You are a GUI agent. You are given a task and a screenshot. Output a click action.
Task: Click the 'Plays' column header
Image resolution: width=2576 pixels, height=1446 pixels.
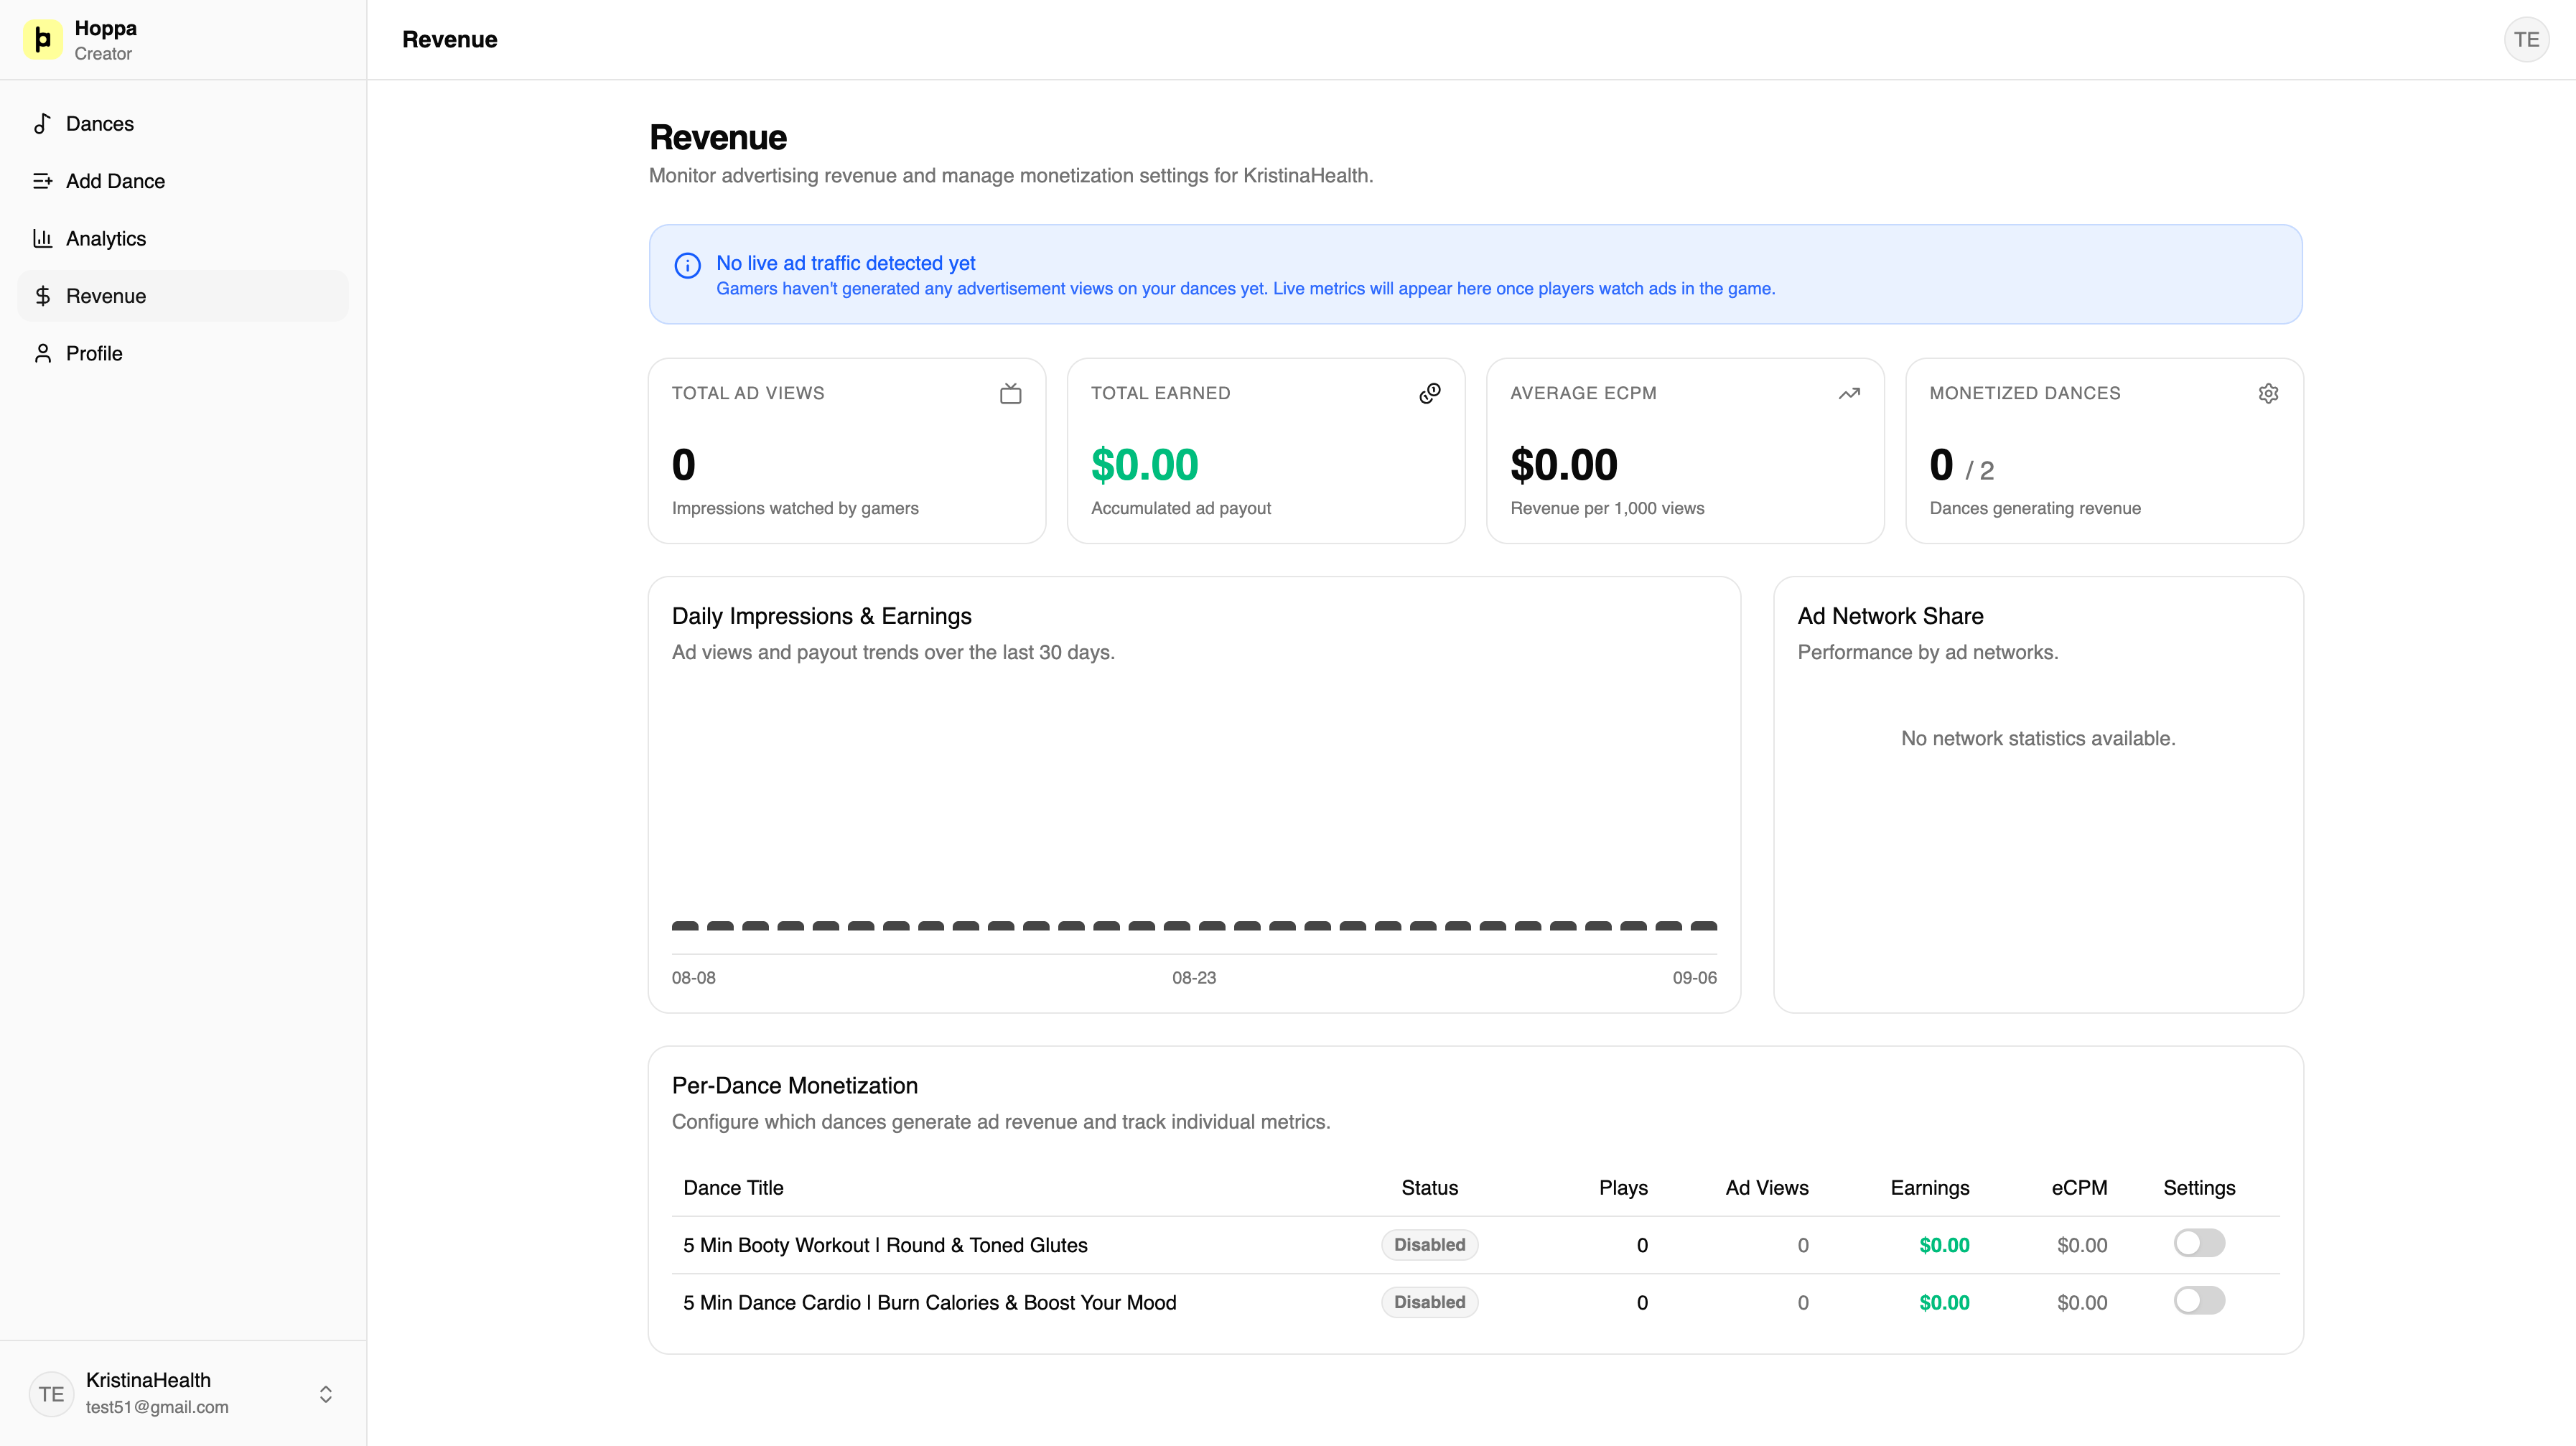click(x=1623, y=1188)
